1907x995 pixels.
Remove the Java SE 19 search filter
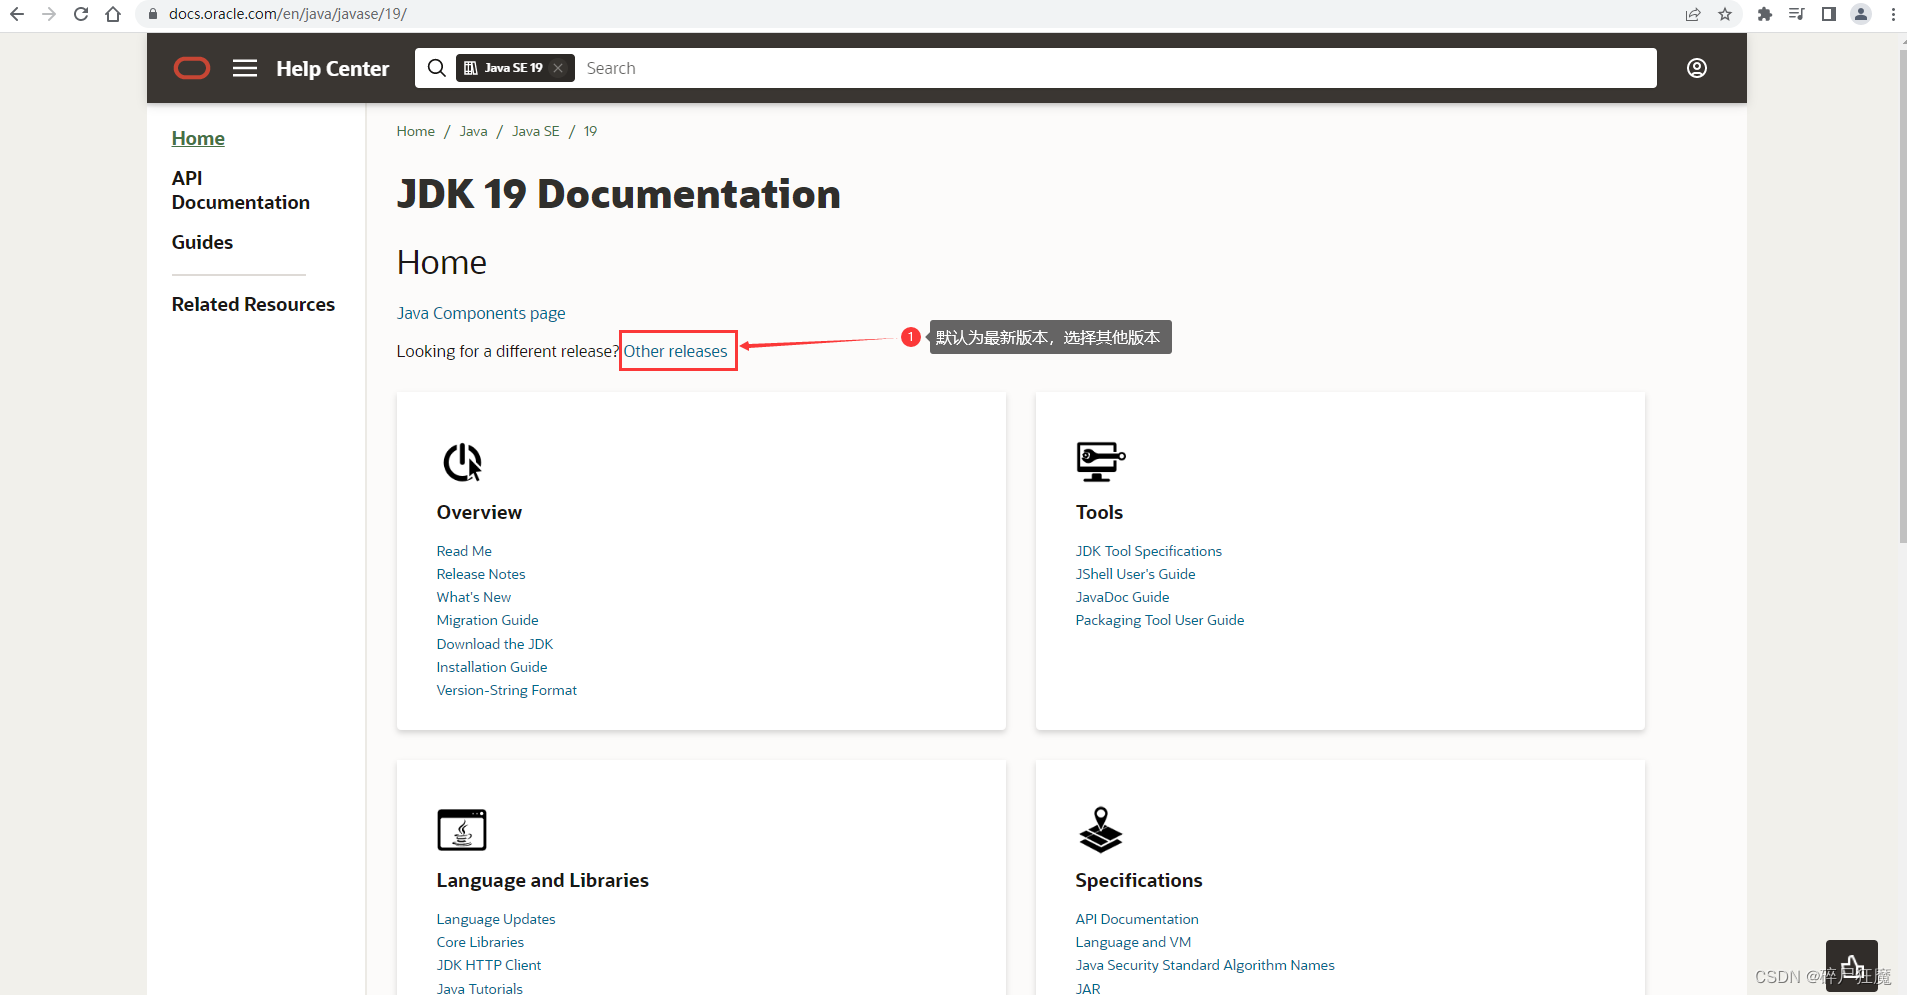click(558, 68)
